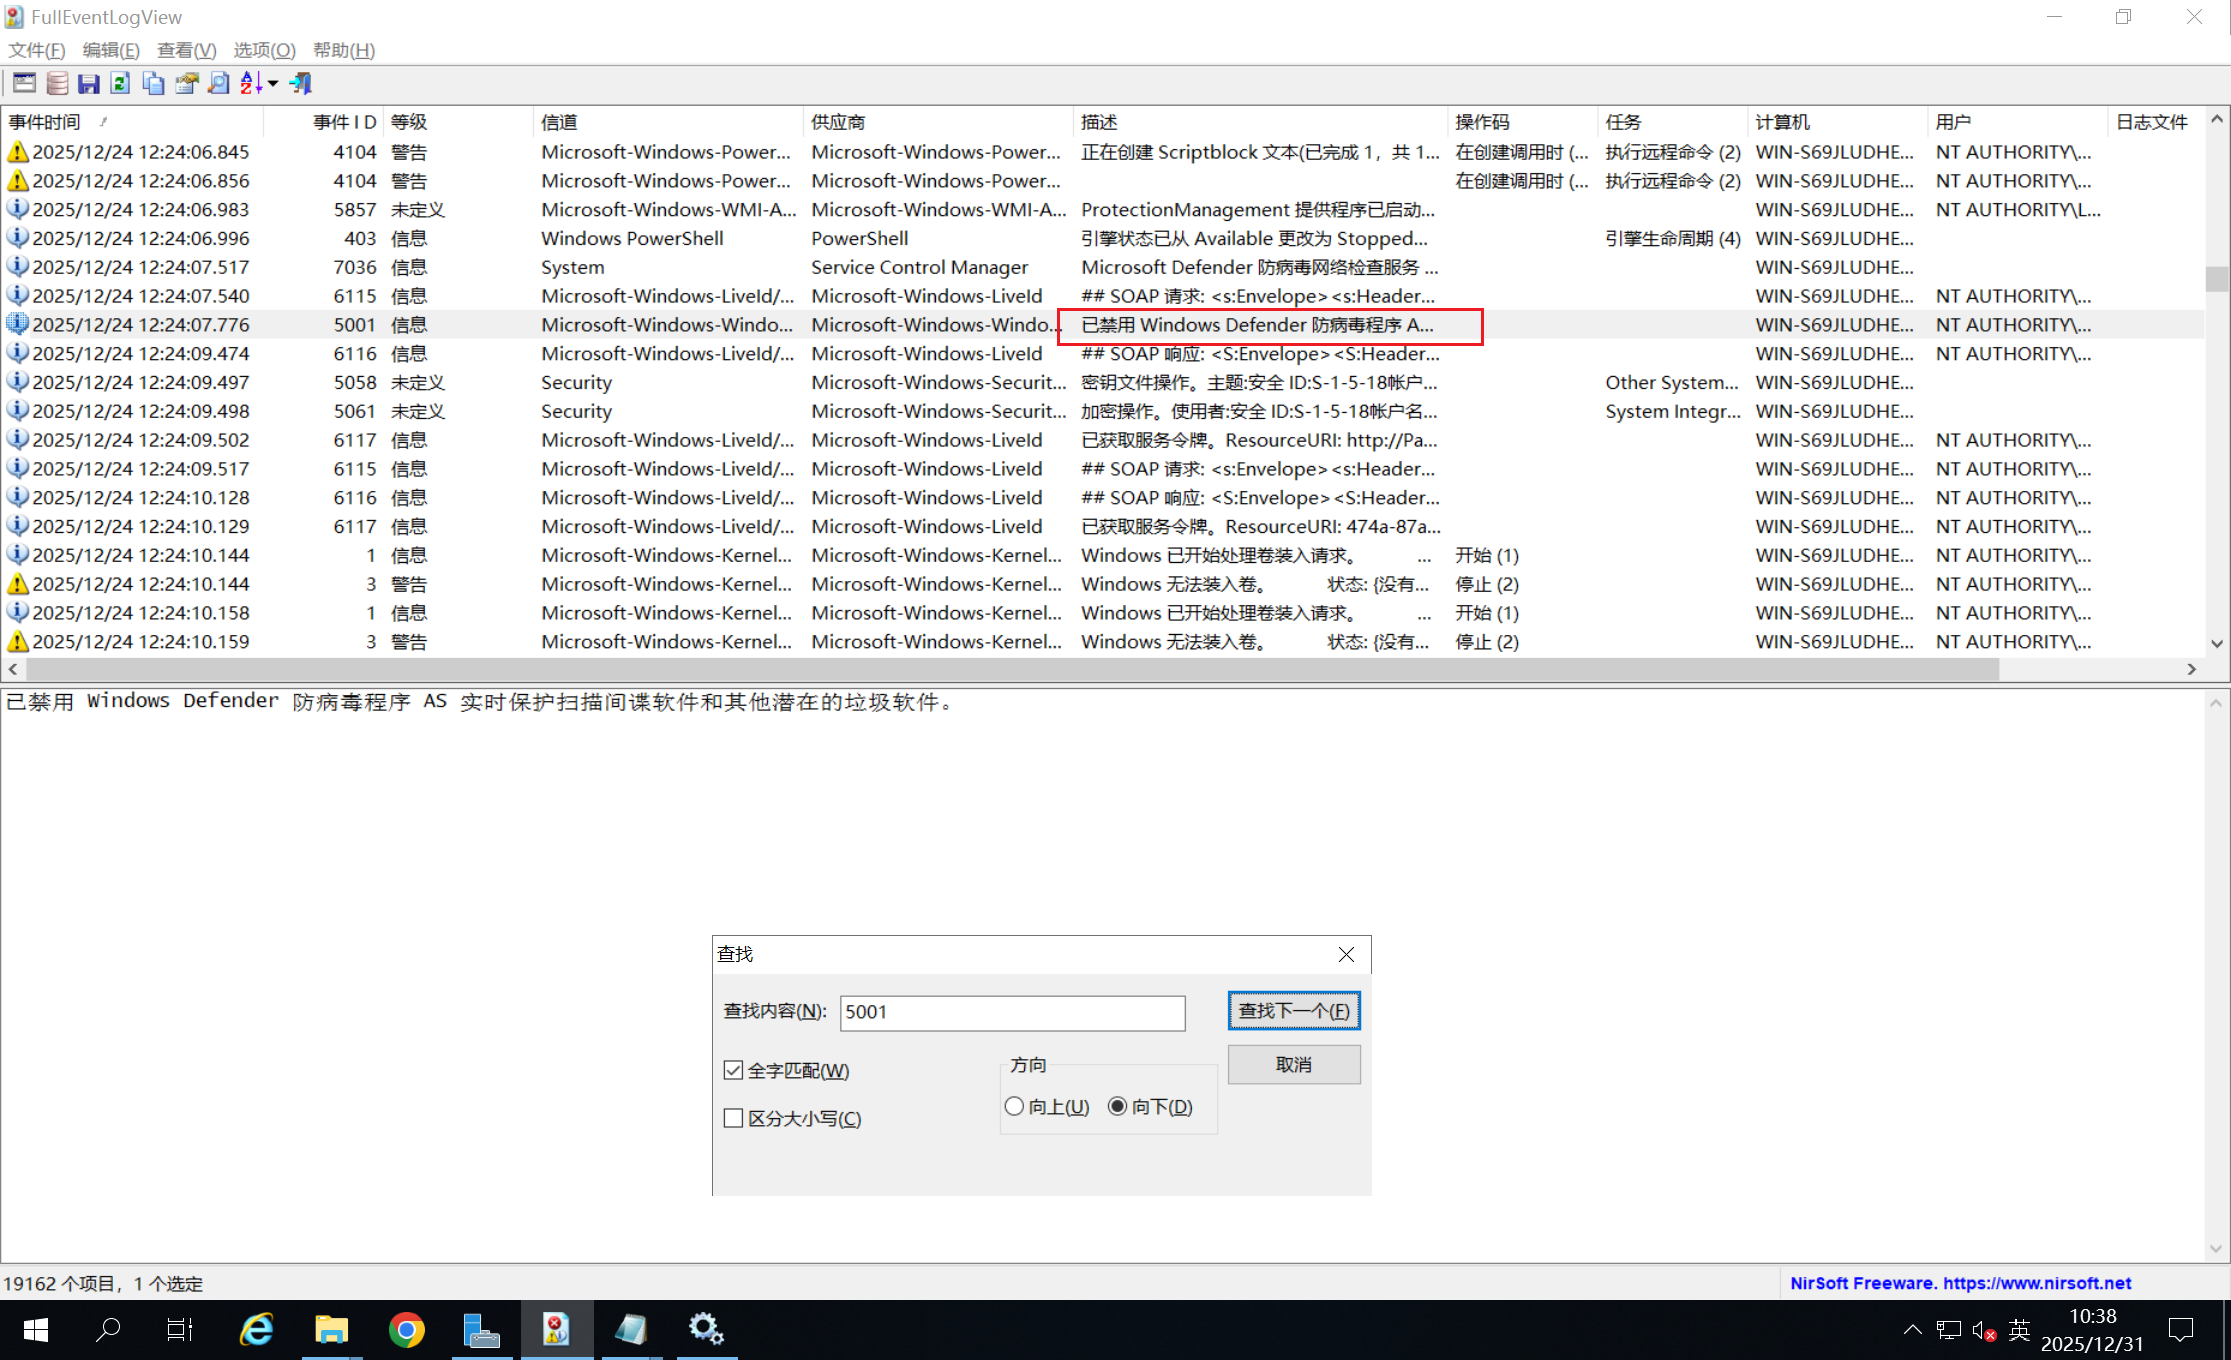Click the horizontal scrollbar of the event list
The image size is (2231, 1360).
[1000, 669]
